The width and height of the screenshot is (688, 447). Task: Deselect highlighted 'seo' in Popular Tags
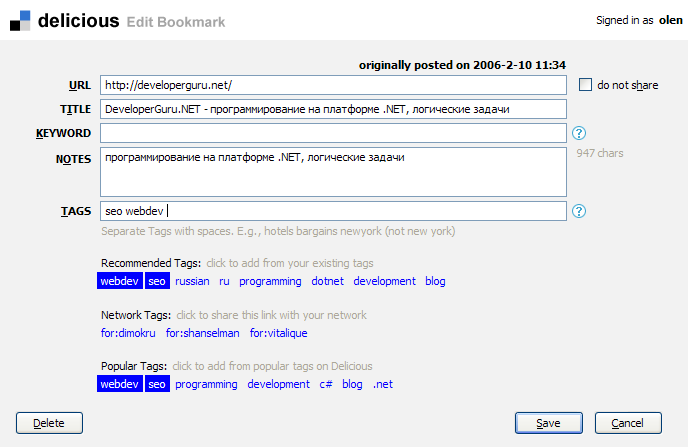[x=157, y=384]
